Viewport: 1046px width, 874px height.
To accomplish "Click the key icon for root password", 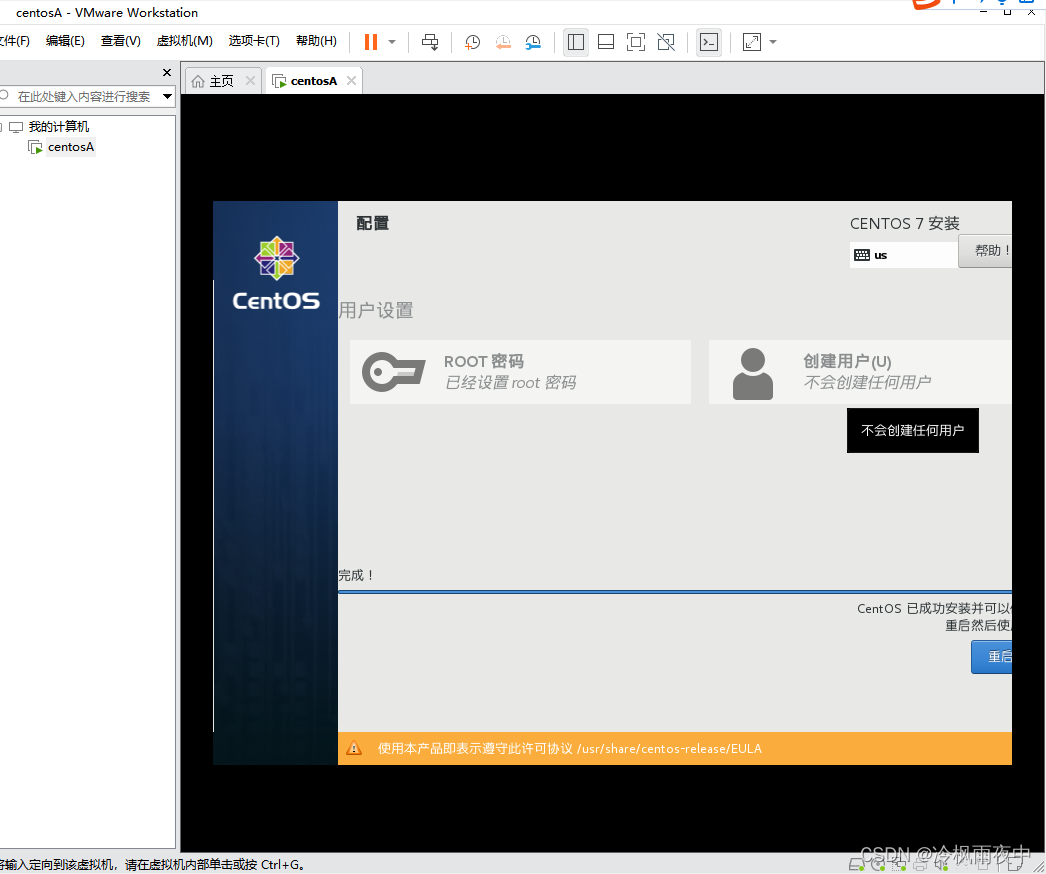I will 394,372.
